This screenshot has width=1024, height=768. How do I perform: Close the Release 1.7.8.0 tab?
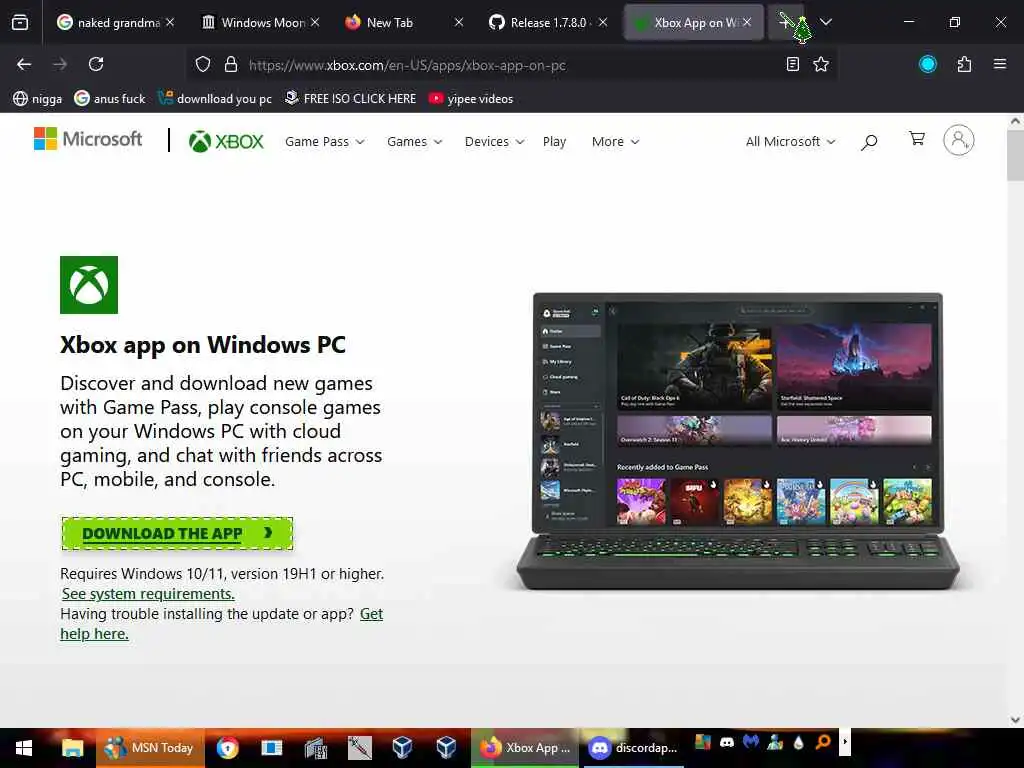[603, 22]
